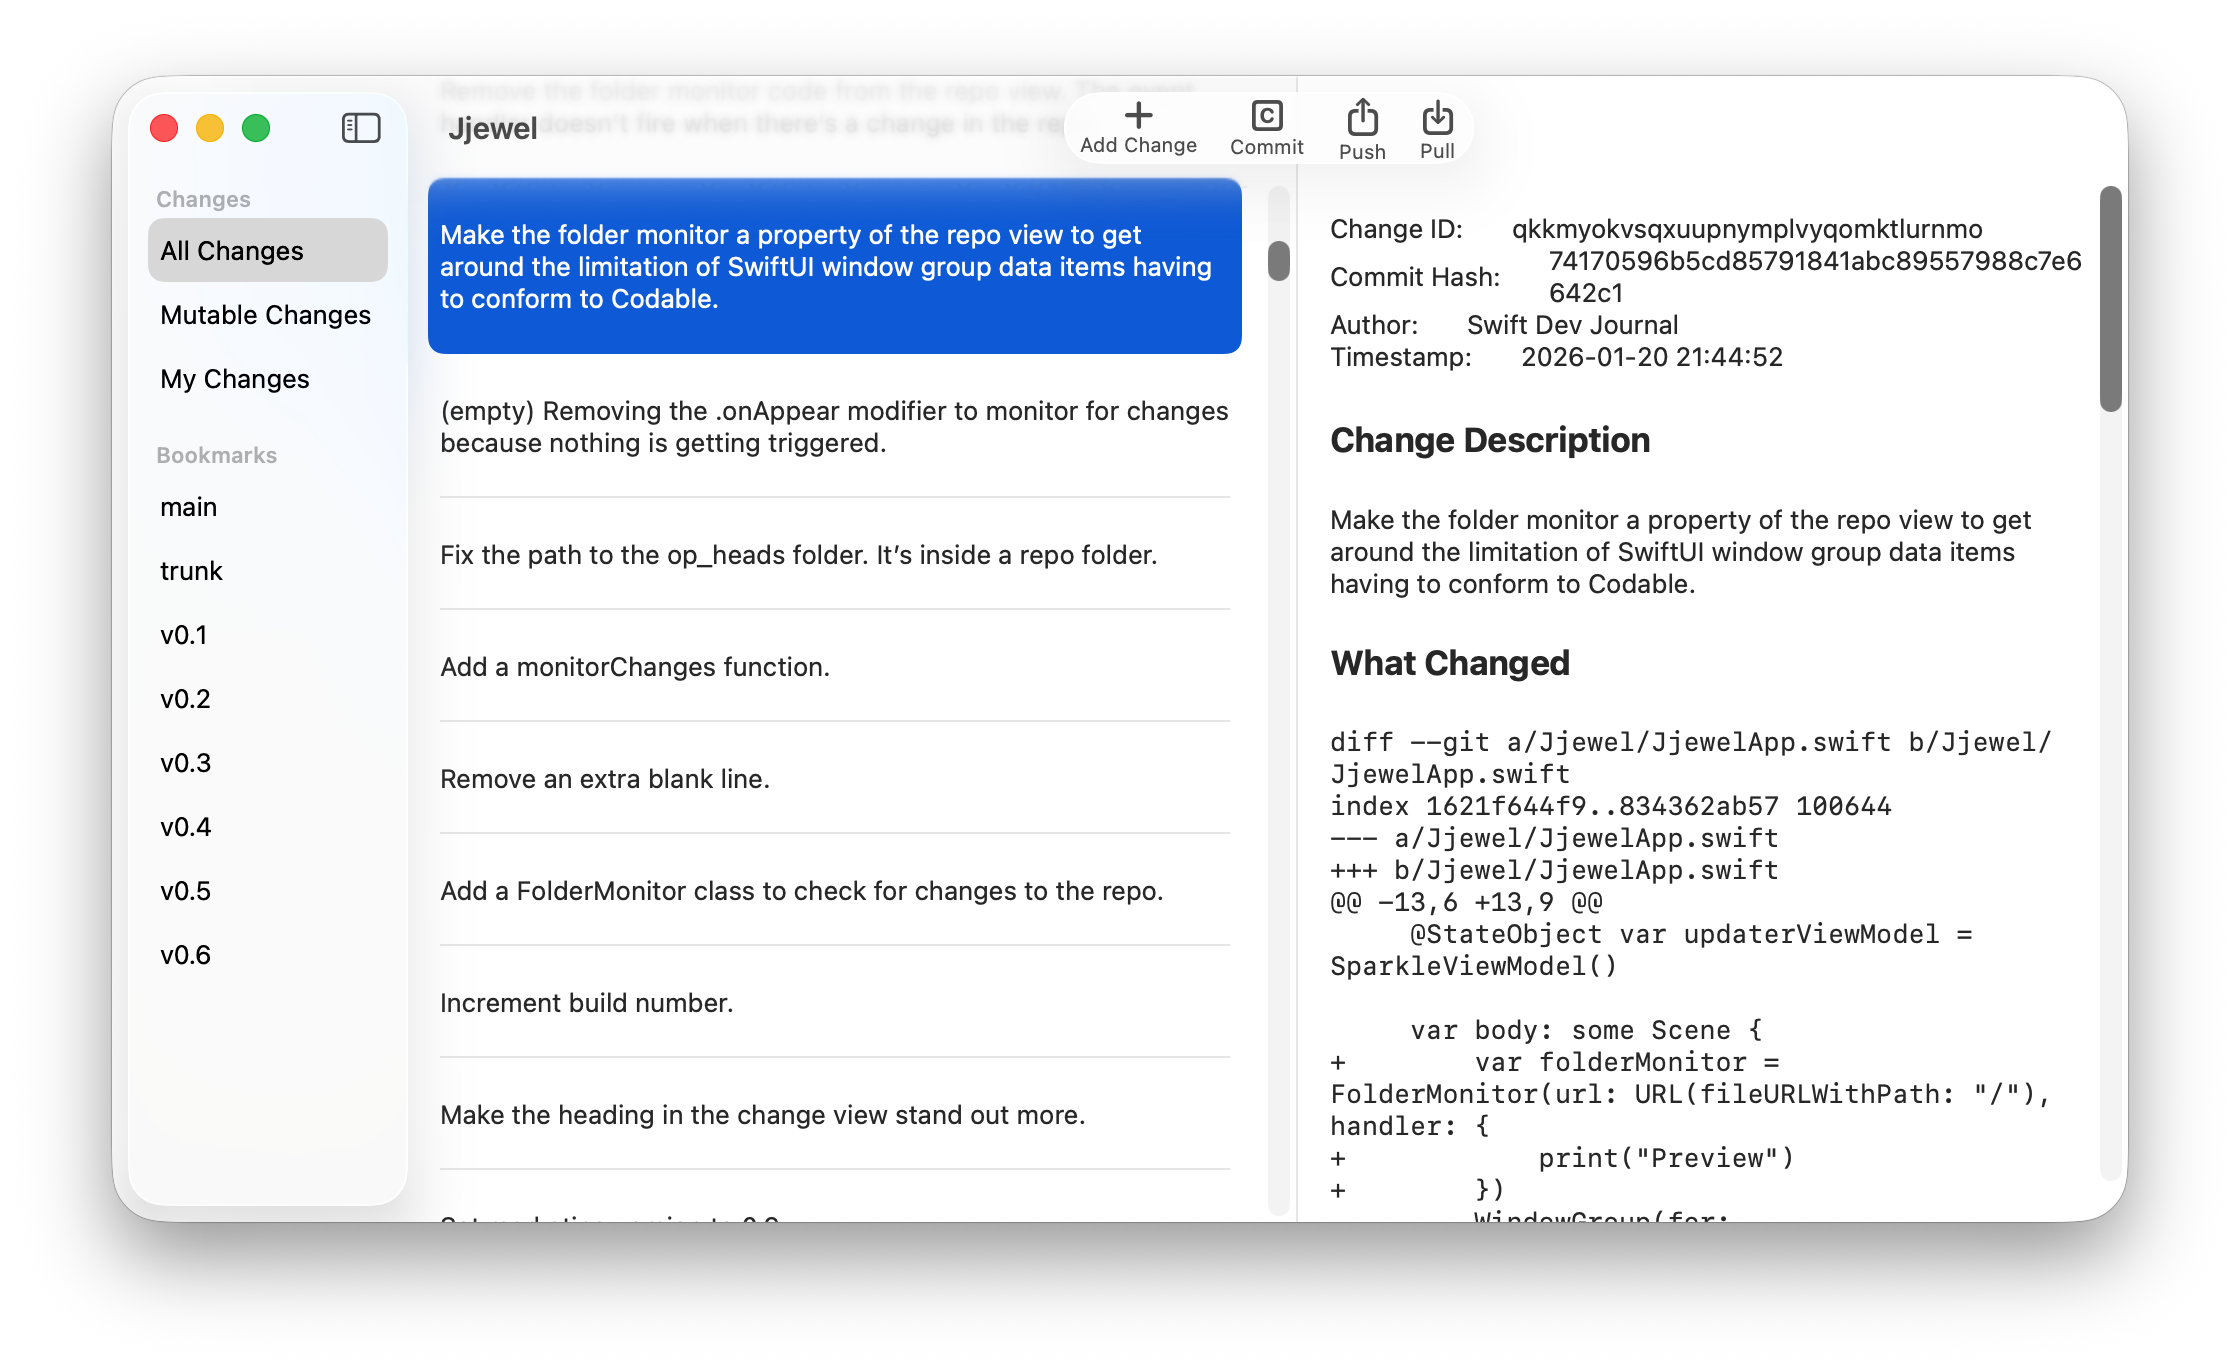Select All Changes in the sidebar
The width and height of the screenshot is (2240, 1370).
tap(267, 250)
